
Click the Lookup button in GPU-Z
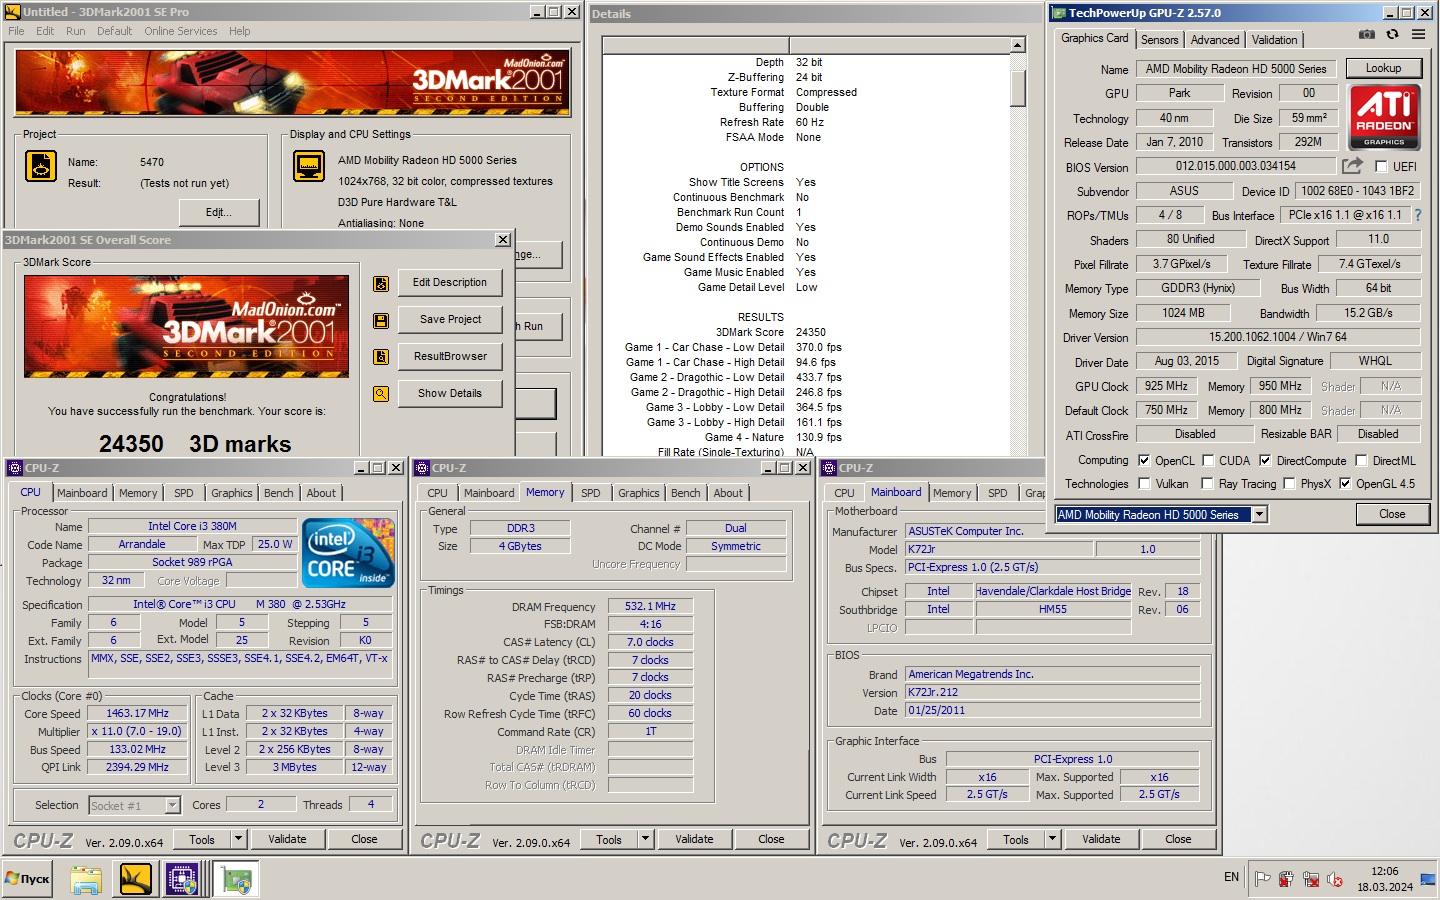(x=1383, y=68)
